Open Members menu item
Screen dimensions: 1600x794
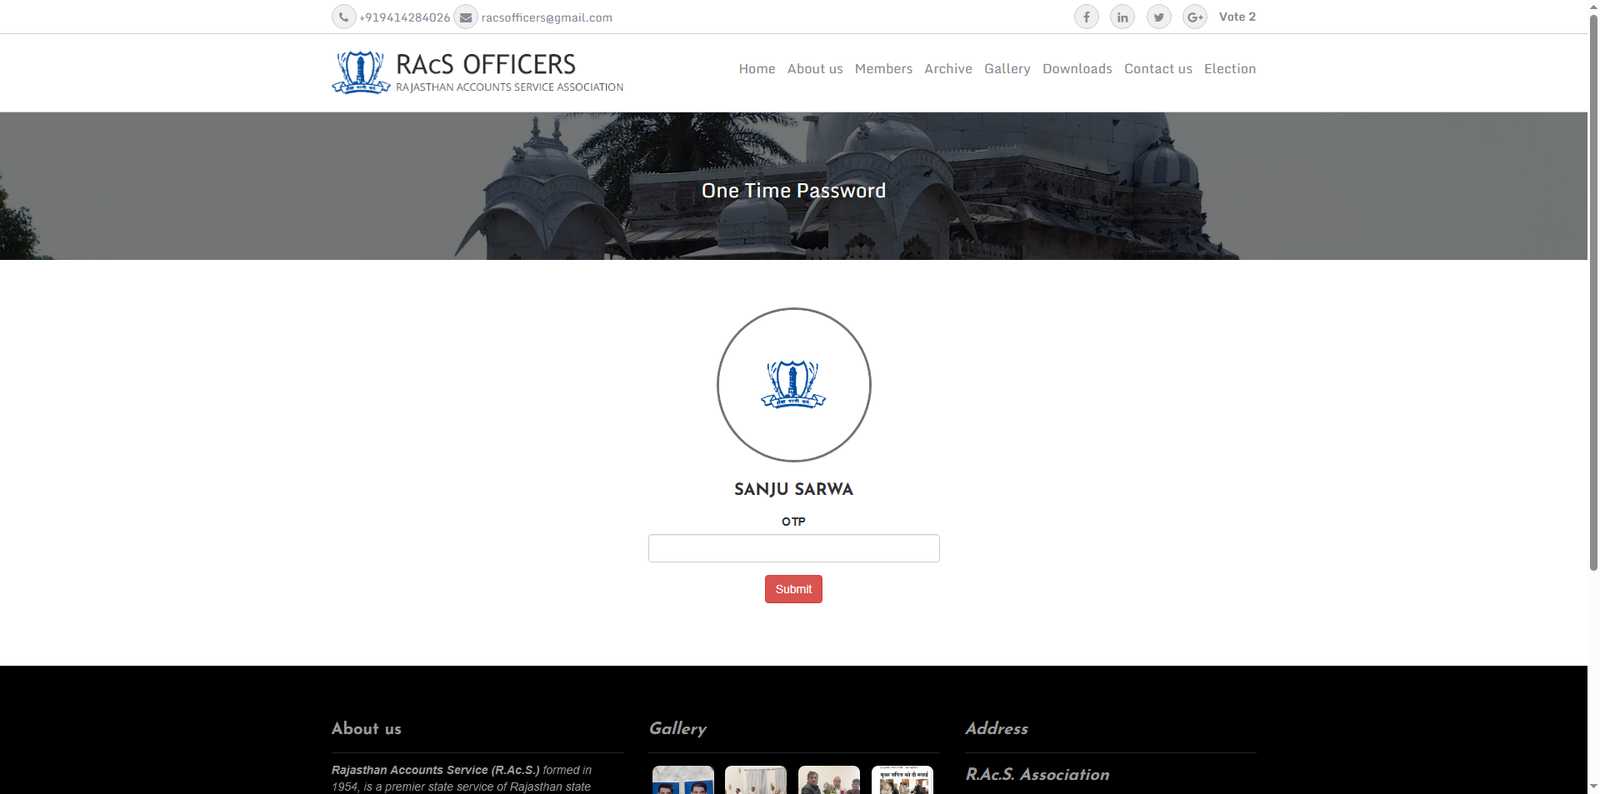click(883, 69)
